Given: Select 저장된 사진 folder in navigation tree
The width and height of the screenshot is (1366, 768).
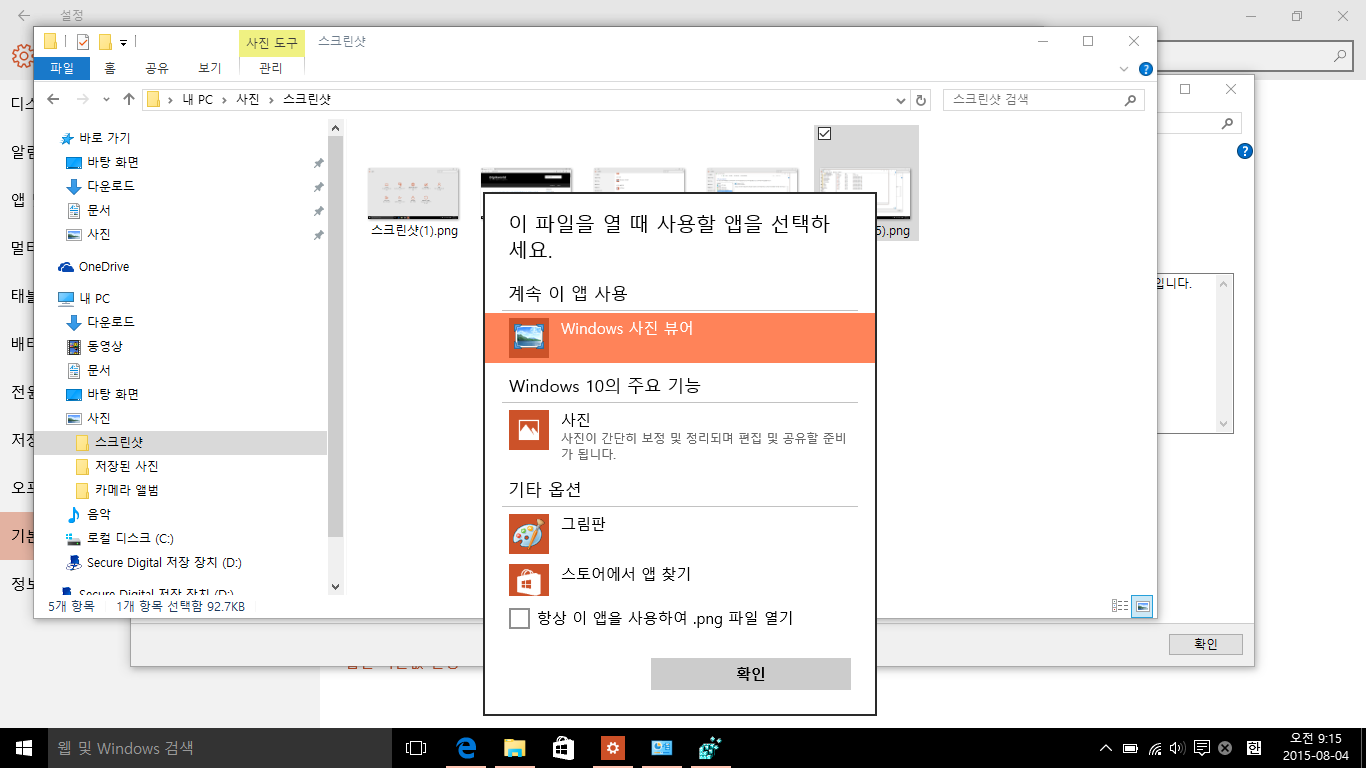Looking at the screenshot, I should (x=126, y=466).
